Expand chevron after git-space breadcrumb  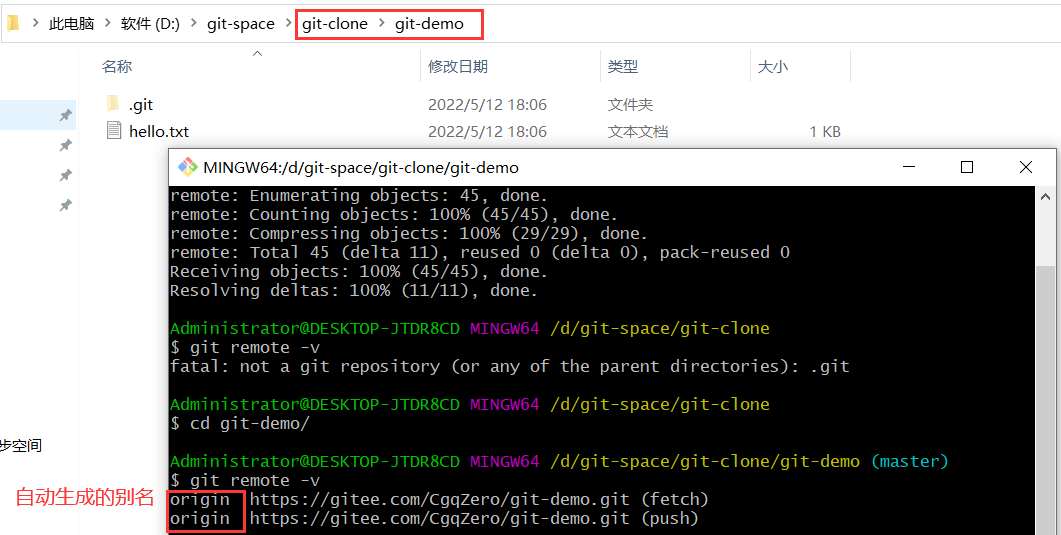(289, 24)
